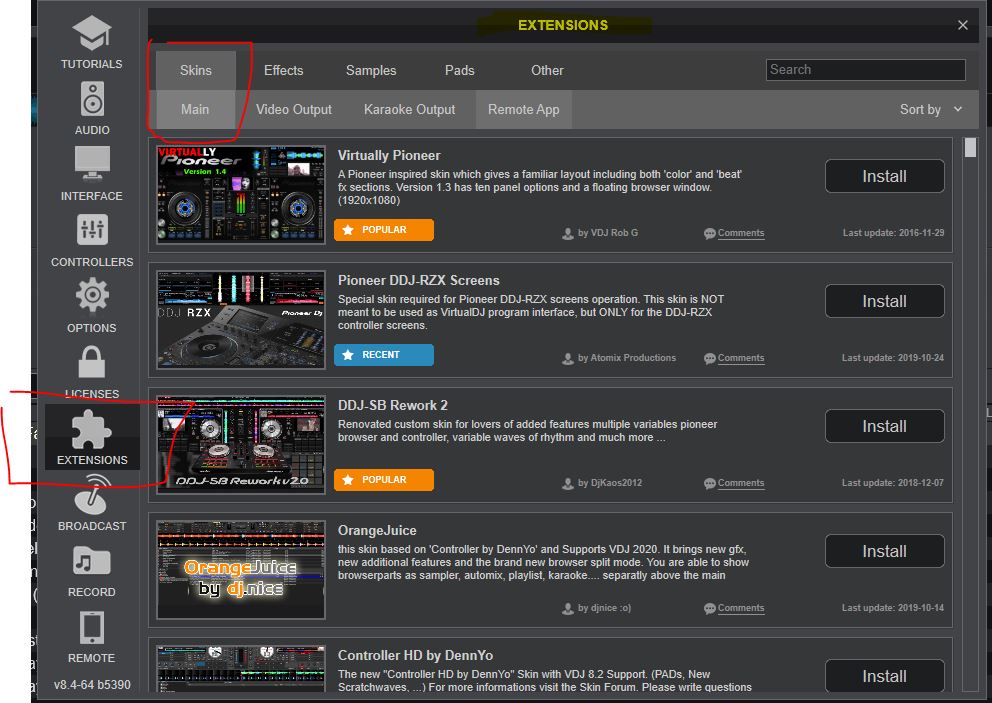
Task: Click 'Last update: 2016-11-29' text
Action: (893, 233)
